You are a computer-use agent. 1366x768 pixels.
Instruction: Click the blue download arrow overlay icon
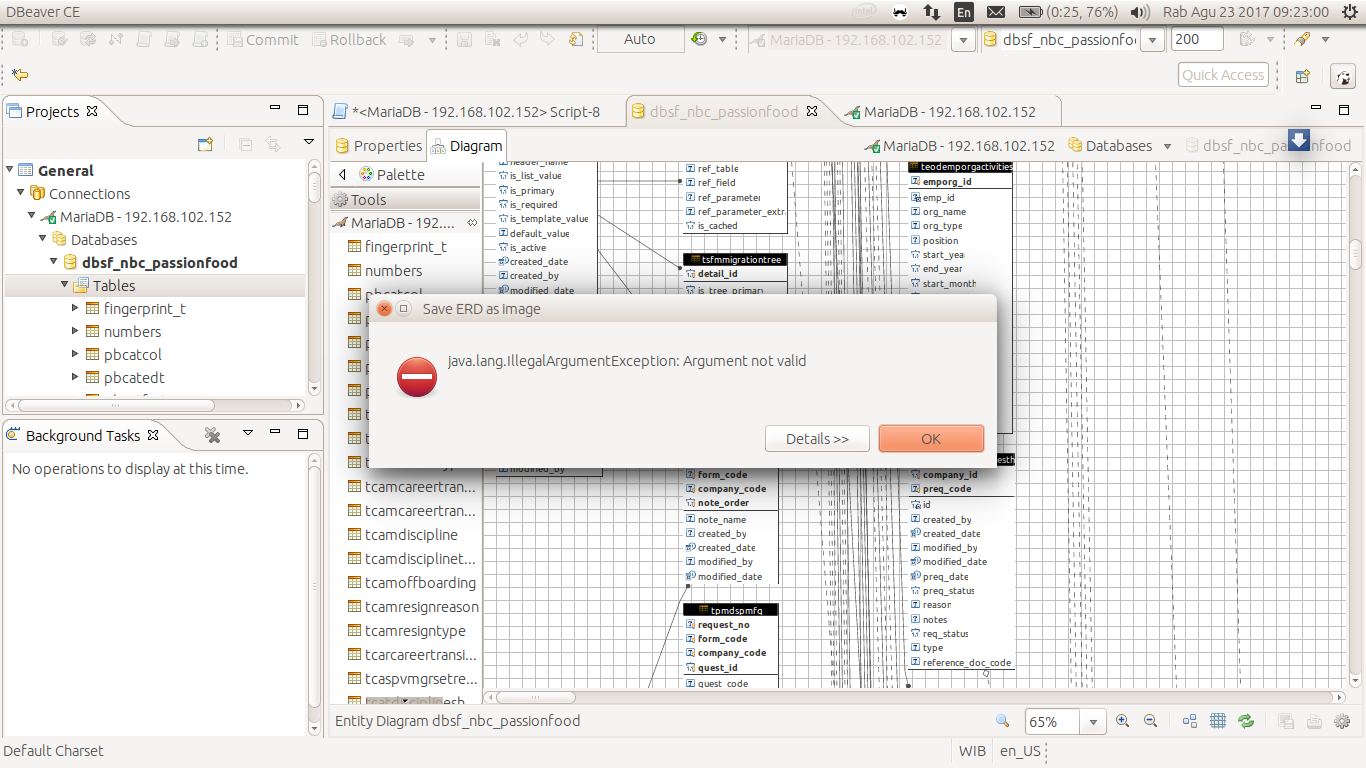[1298, 140]
